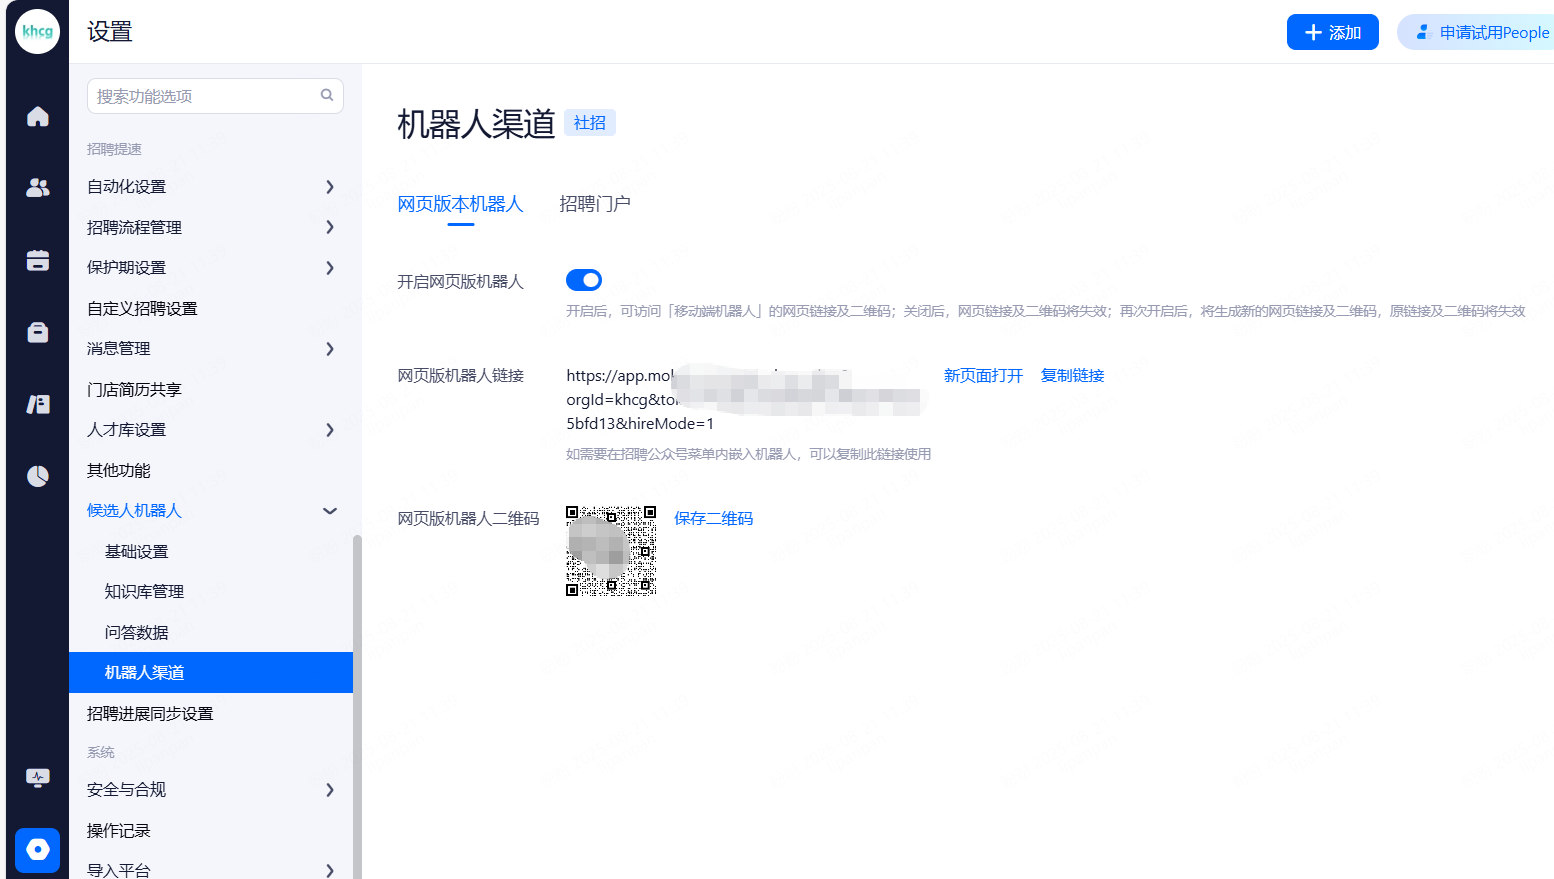
Task: Expand 招聘流程管理 section
Action: coord(211,227)
